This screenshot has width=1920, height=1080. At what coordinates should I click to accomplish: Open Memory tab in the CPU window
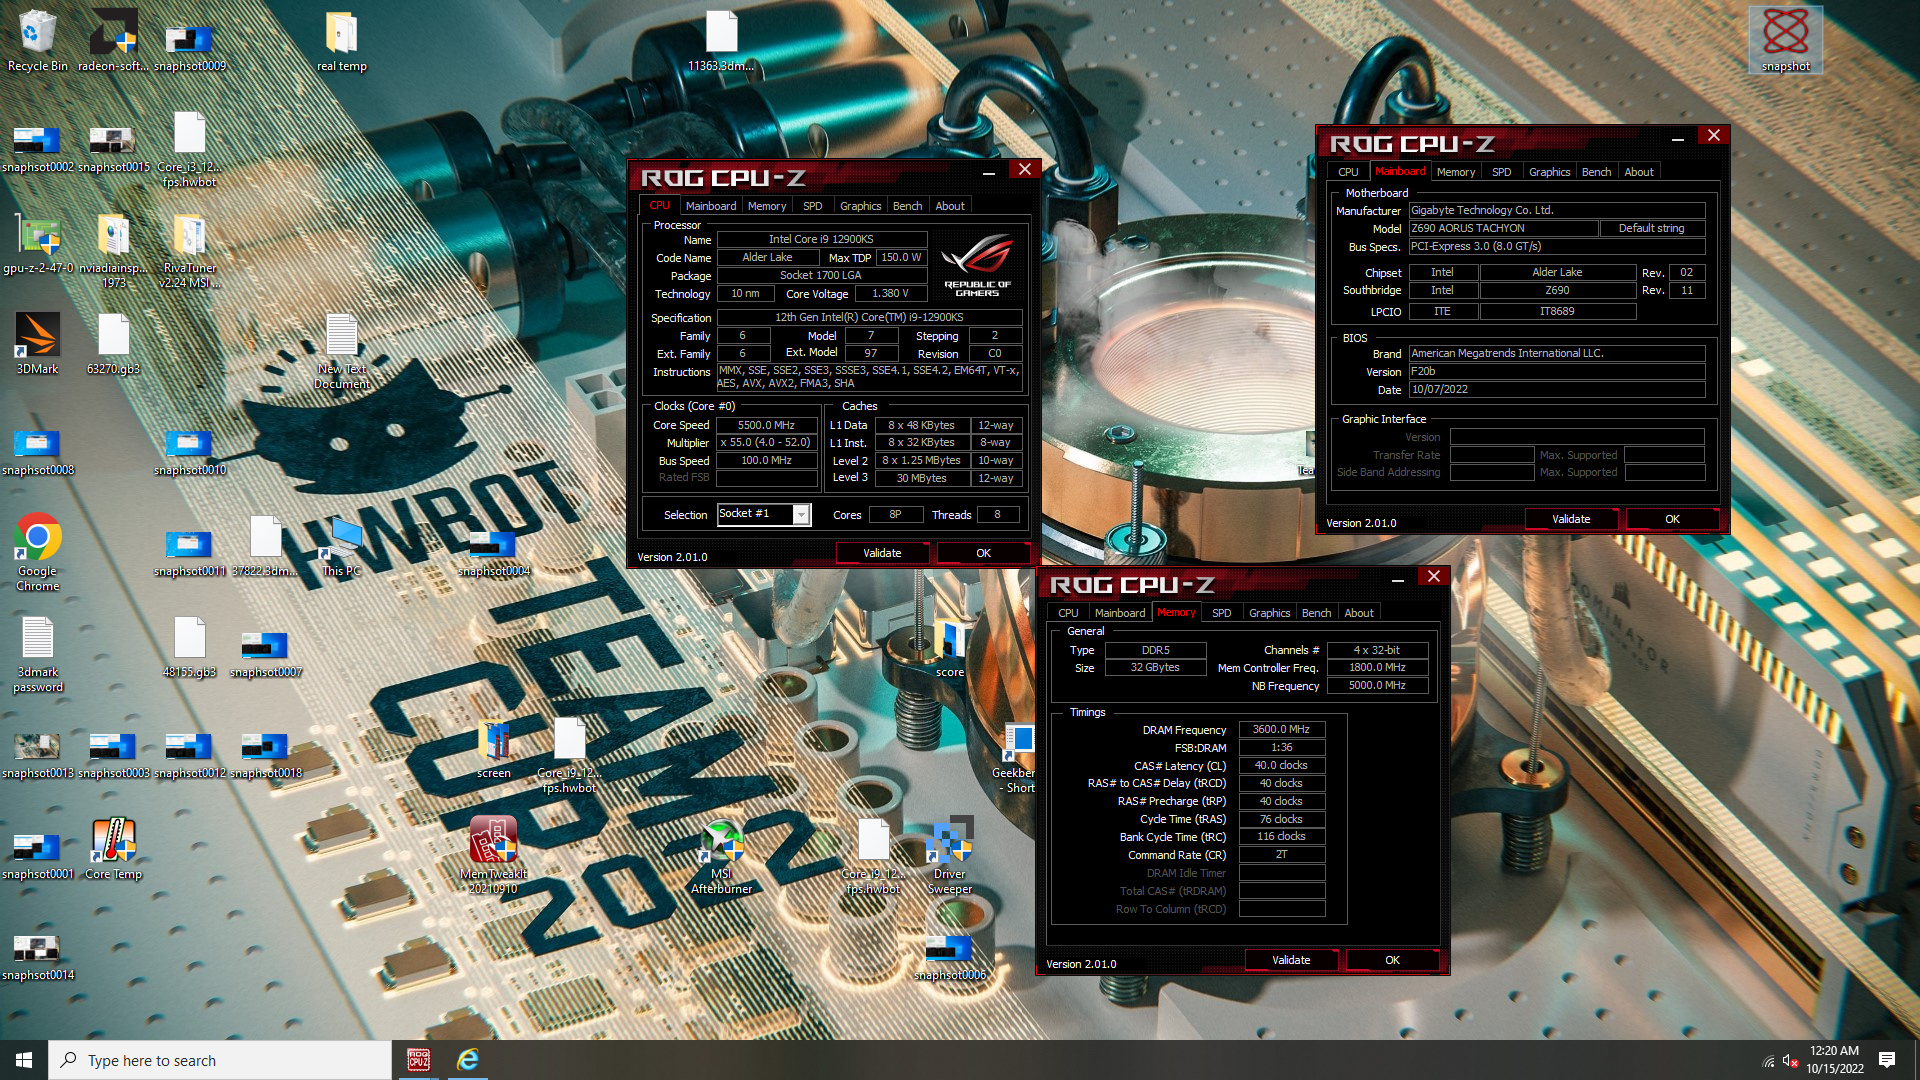tap(767, 206)
